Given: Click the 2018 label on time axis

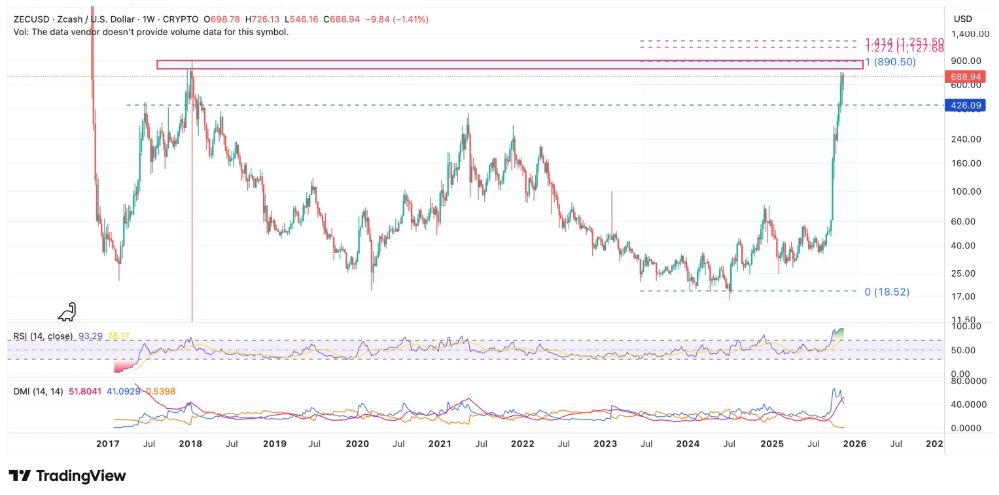Looking at the screenshot, I should click(x=190, y=443).
